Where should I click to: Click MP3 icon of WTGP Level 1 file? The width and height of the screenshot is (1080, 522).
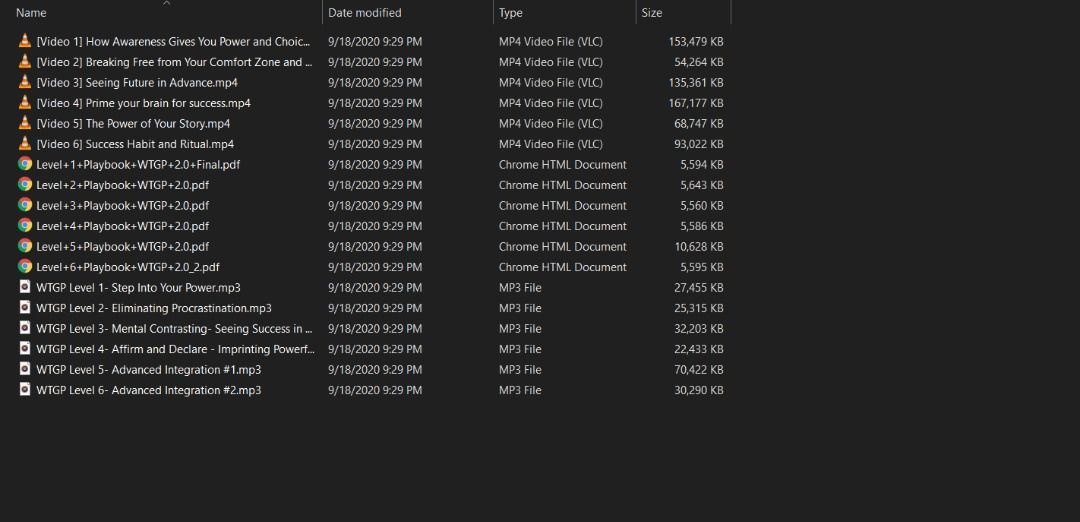pyautogui.click(x=25, y=287)
